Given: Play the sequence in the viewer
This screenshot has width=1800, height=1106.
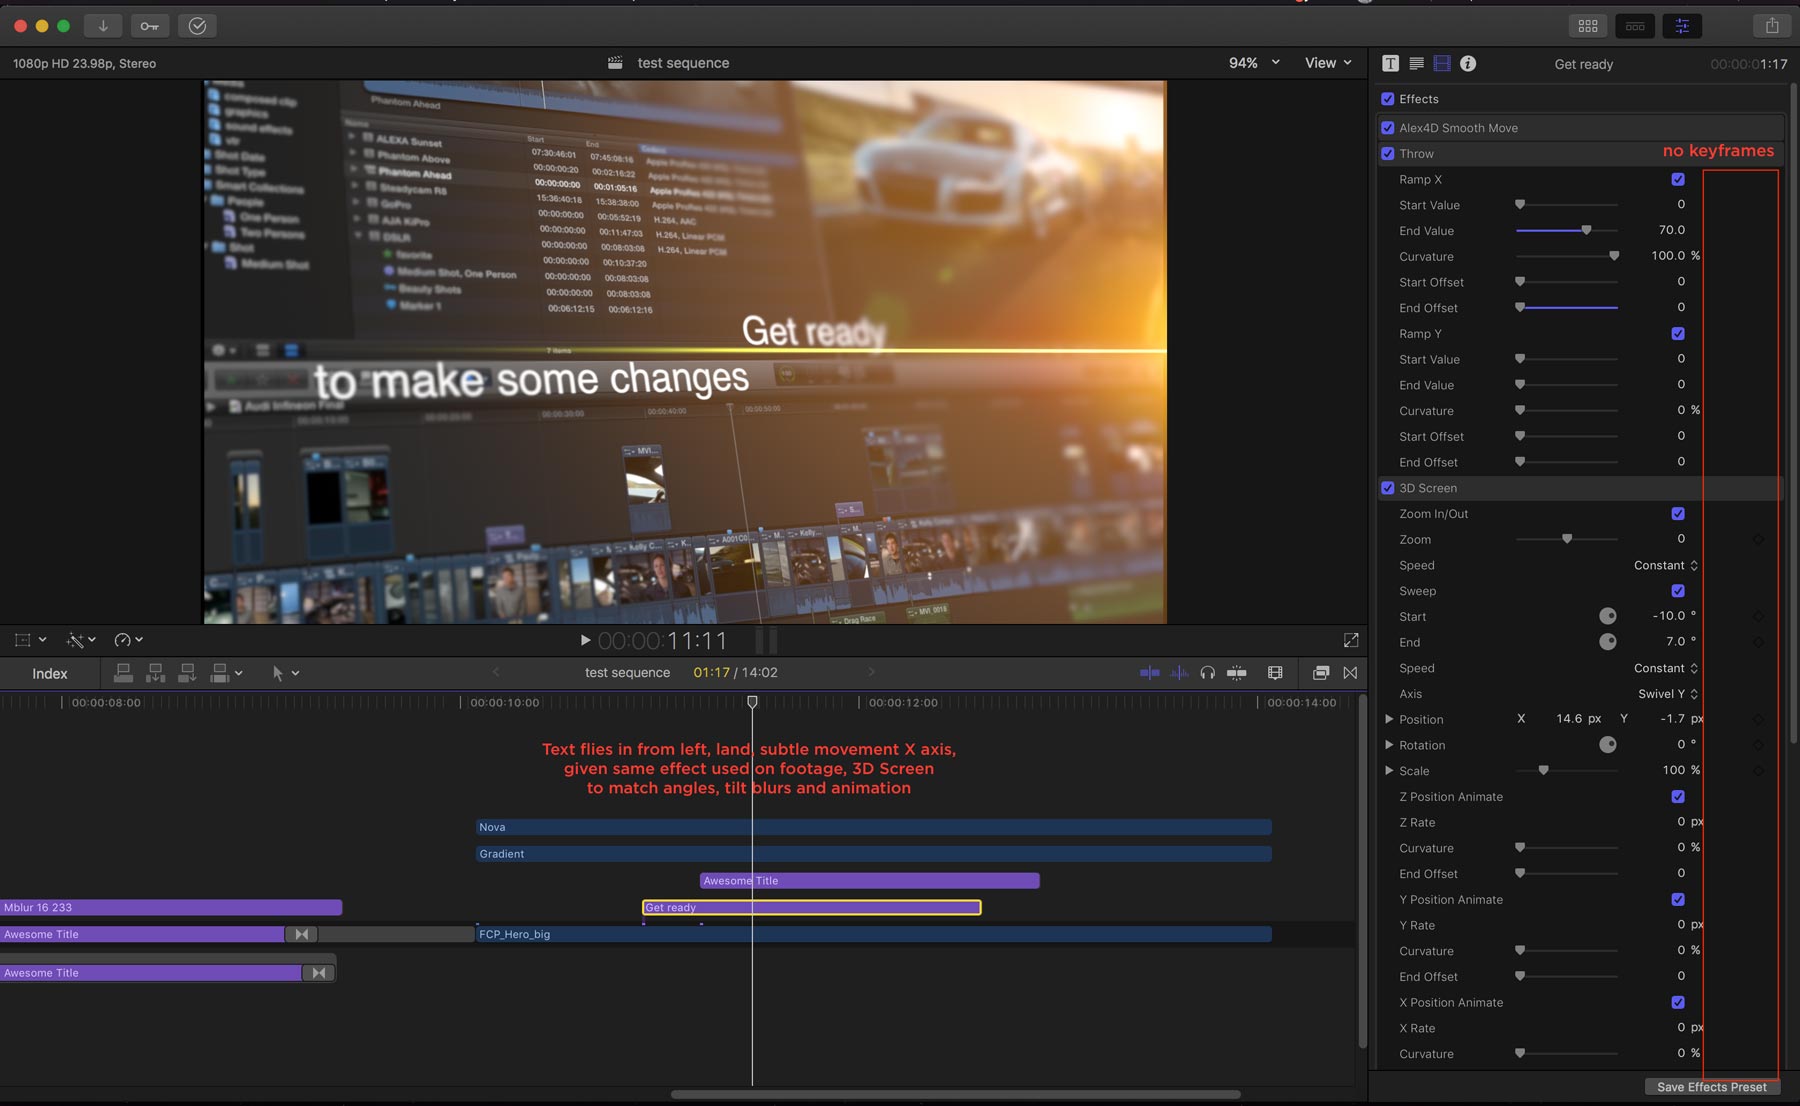Looking at the screenshot, I should click(585, 640).
